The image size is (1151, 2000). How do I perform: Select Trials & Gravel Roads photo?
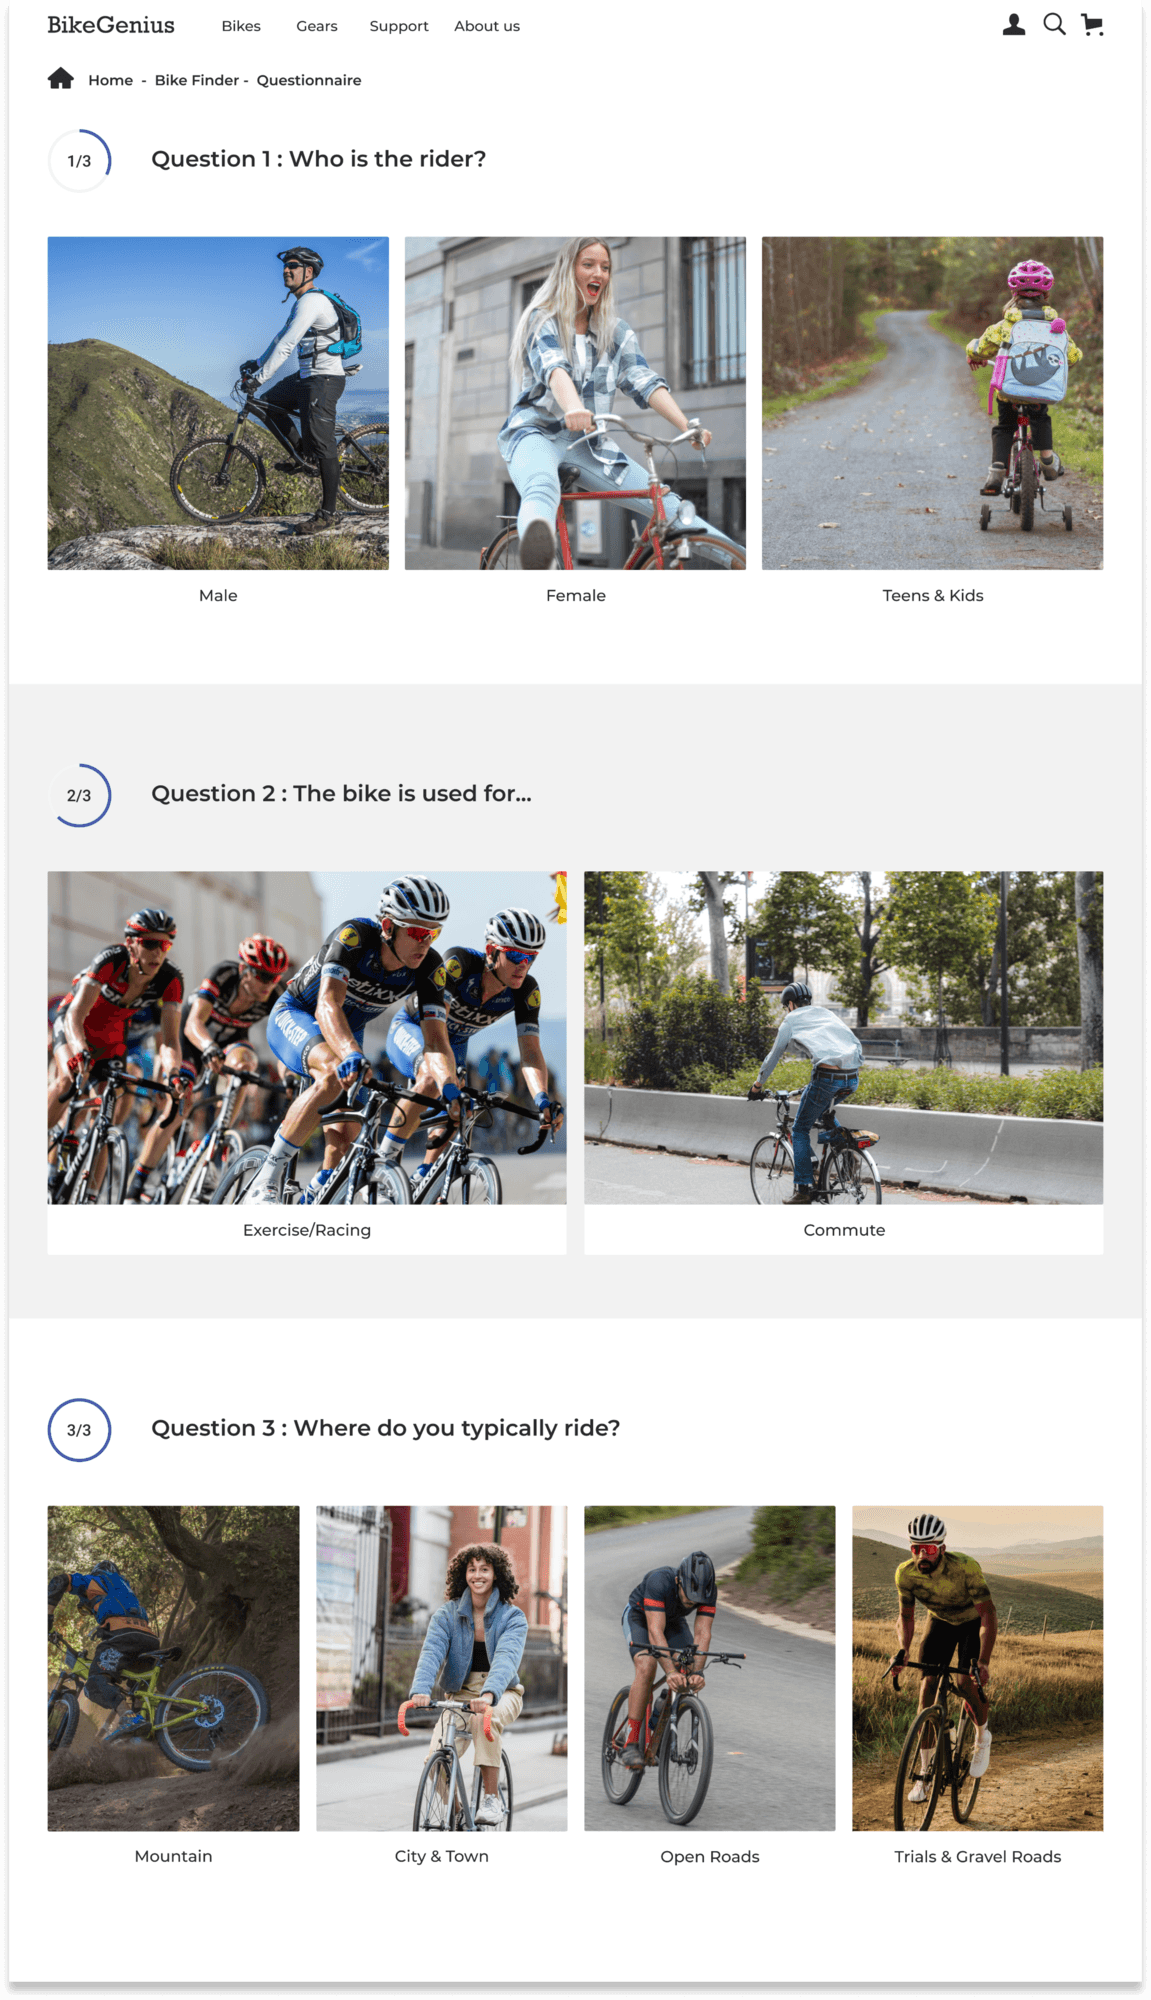coord(978,1668)
